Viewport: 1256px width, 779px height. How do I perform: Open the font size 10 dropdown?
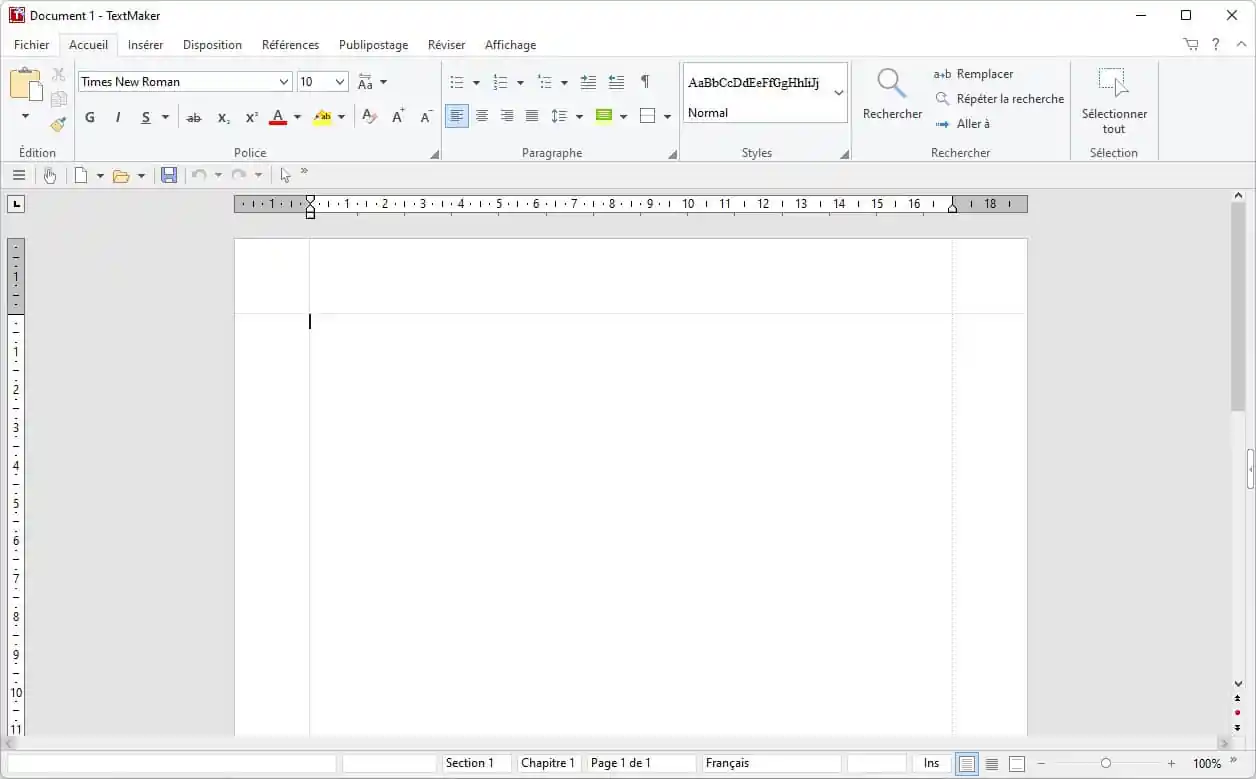pyautogui.click(x=340, y=82)
